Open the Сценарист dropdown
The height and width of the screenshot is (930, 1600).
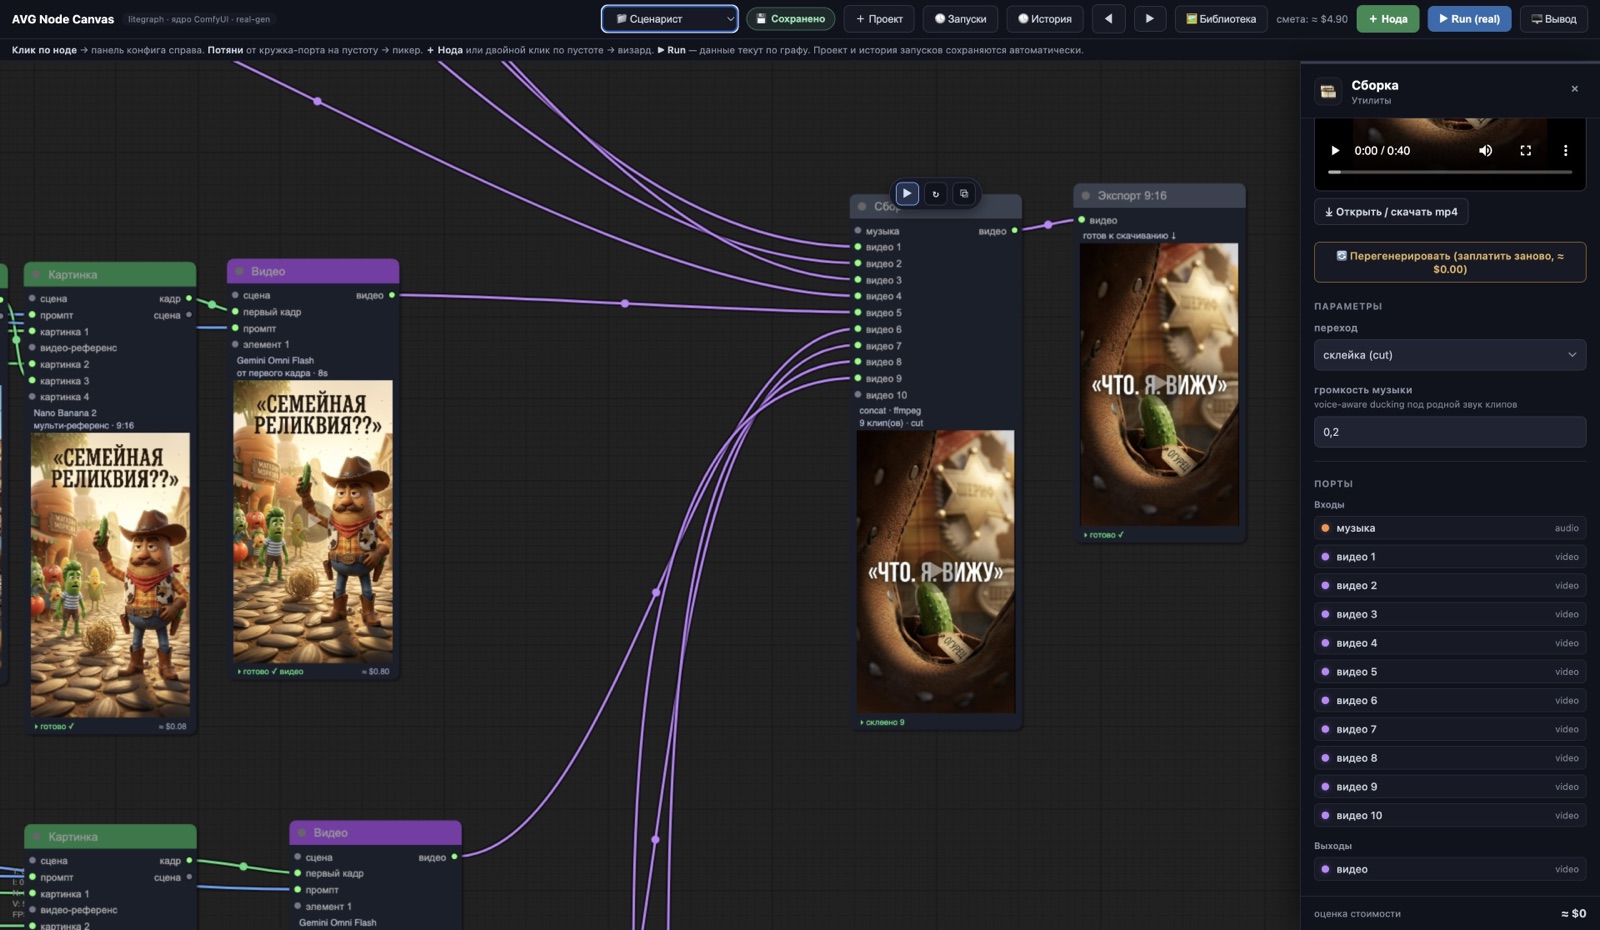coord(670,19)
